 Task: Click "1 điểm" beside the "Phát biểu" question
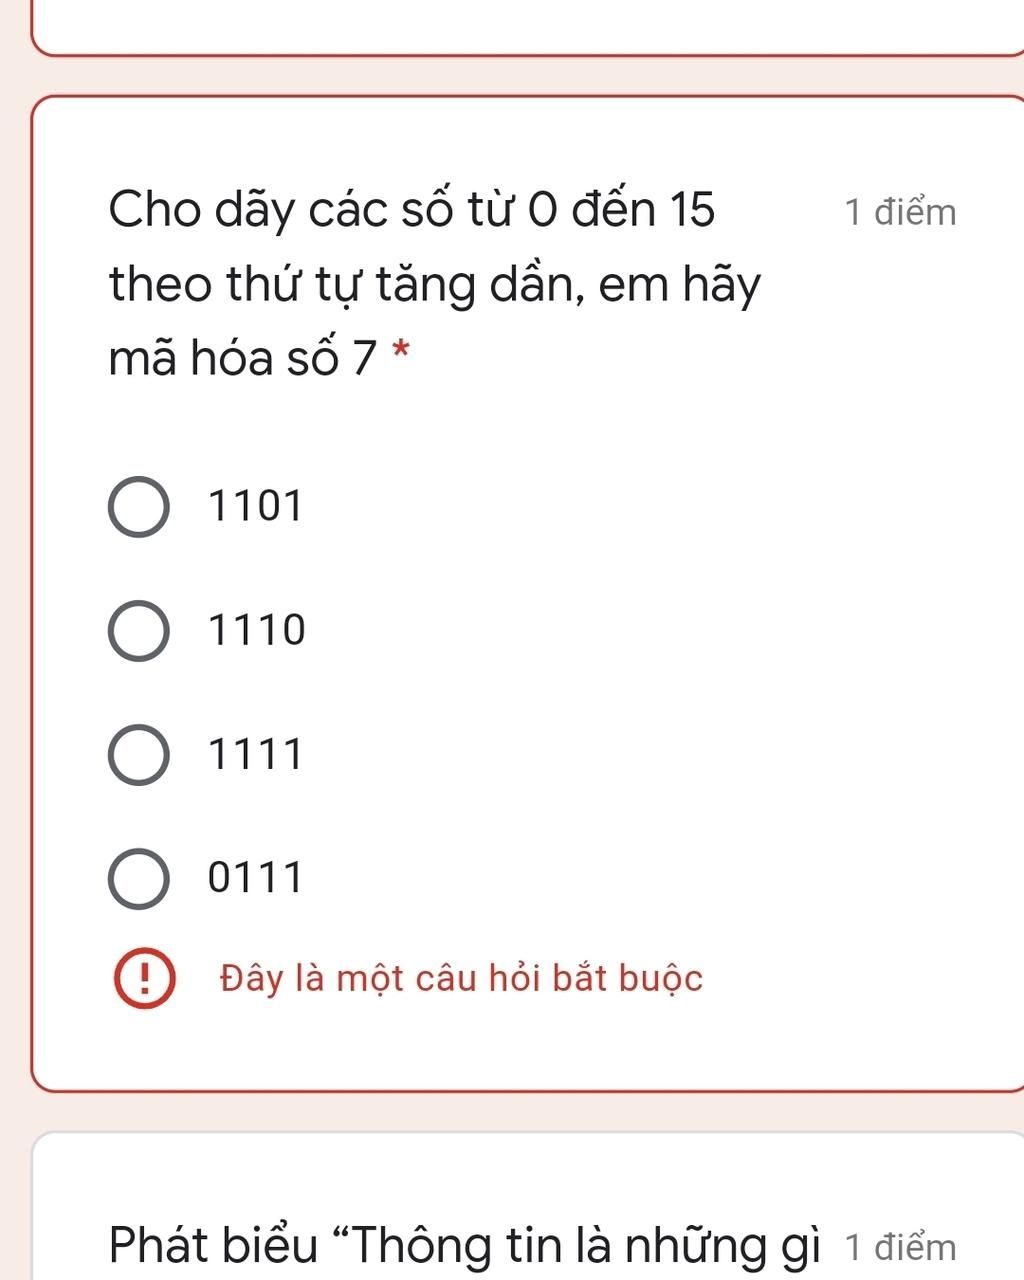[x=900, y=1248]
